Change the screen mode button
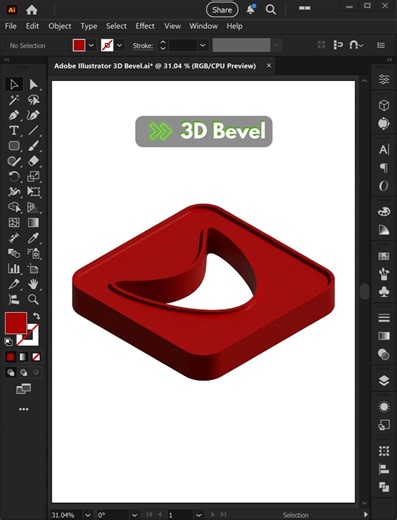The image size is (397, 520). [x=23, y=389]
